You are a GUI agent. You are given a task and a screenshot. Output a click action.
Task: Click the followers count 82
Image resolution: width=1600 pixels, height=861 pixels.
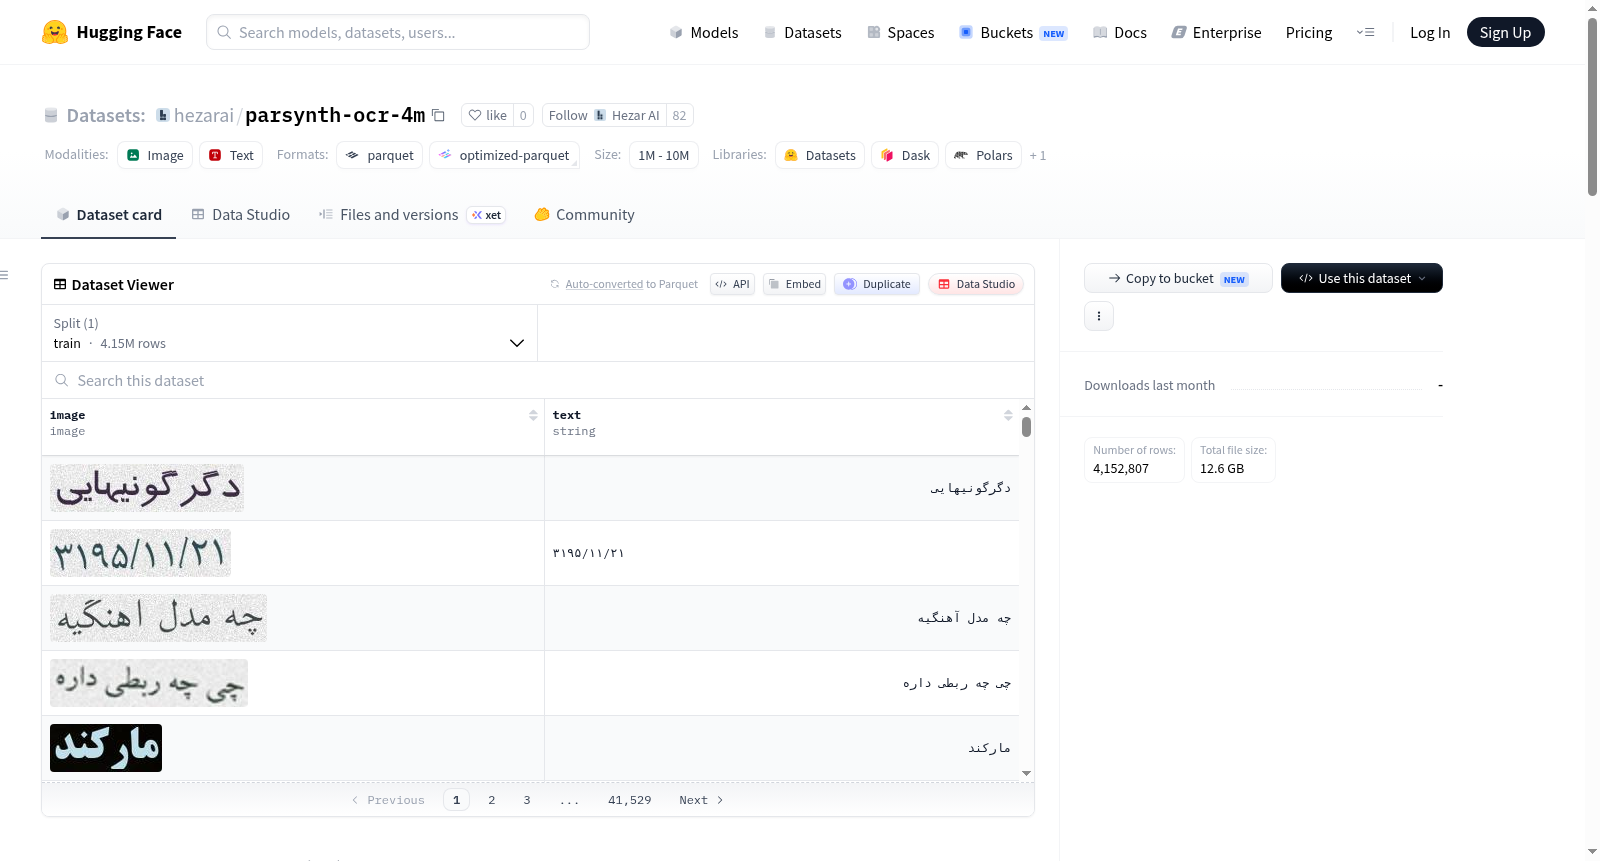click(x=680, y=115)
